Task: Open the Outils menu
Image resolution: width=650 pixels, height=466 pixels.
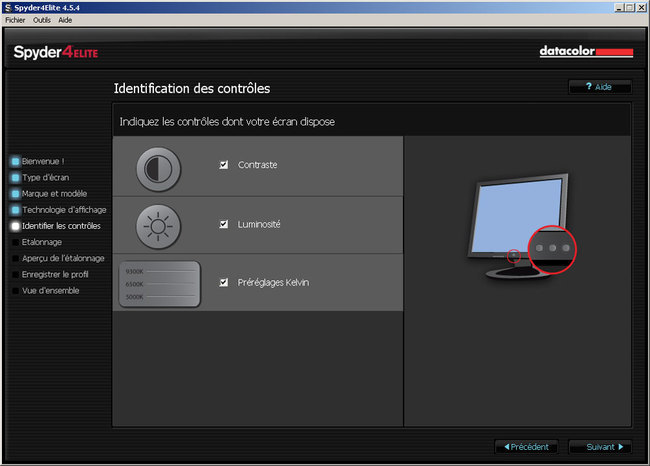Action: tap(42, 20)
